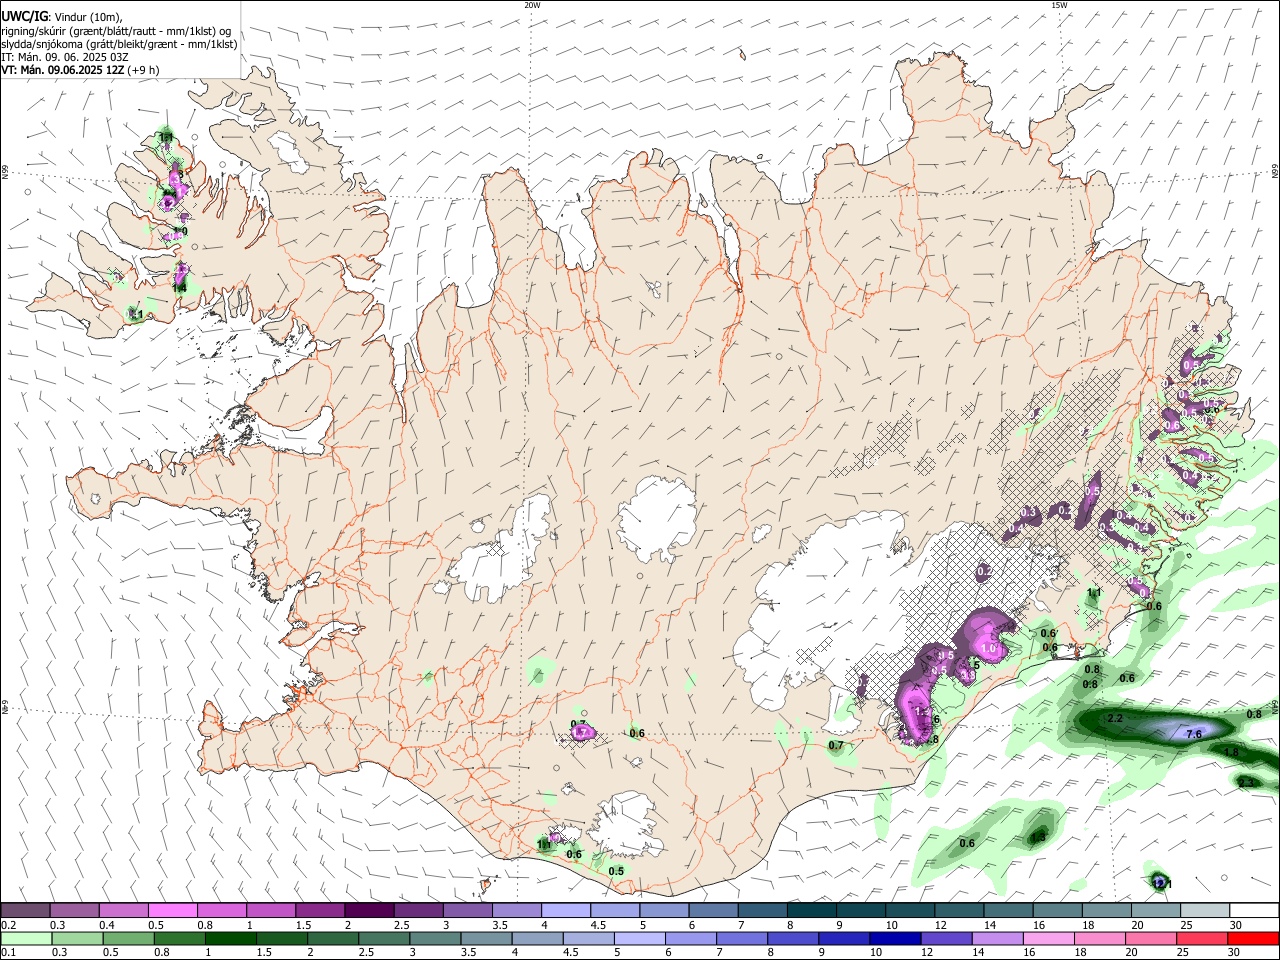Pick lower legend periwinkle swatch at 6
The height and width of the screenshot is (960, 1280).
click(x=691, y=938)
